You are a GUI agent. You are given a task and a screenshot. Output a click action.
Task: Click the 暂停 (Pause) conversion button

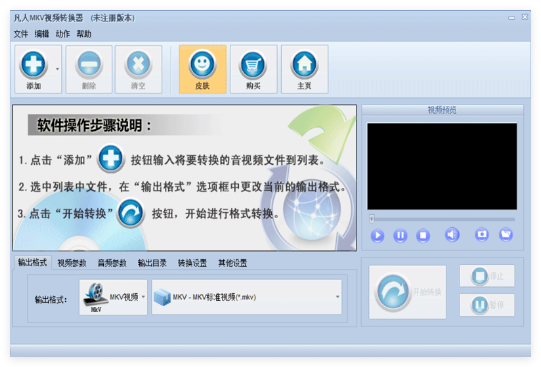point(487,305)
